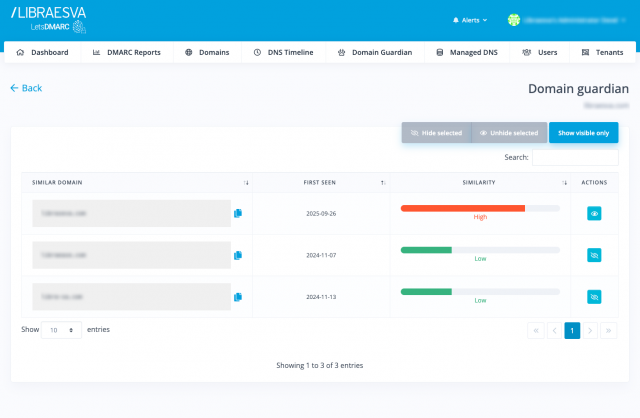The height and width of the screenshot is (418, 640).
Task: Copy the domain first seen 2025-09-26
Action: point(238,213)
